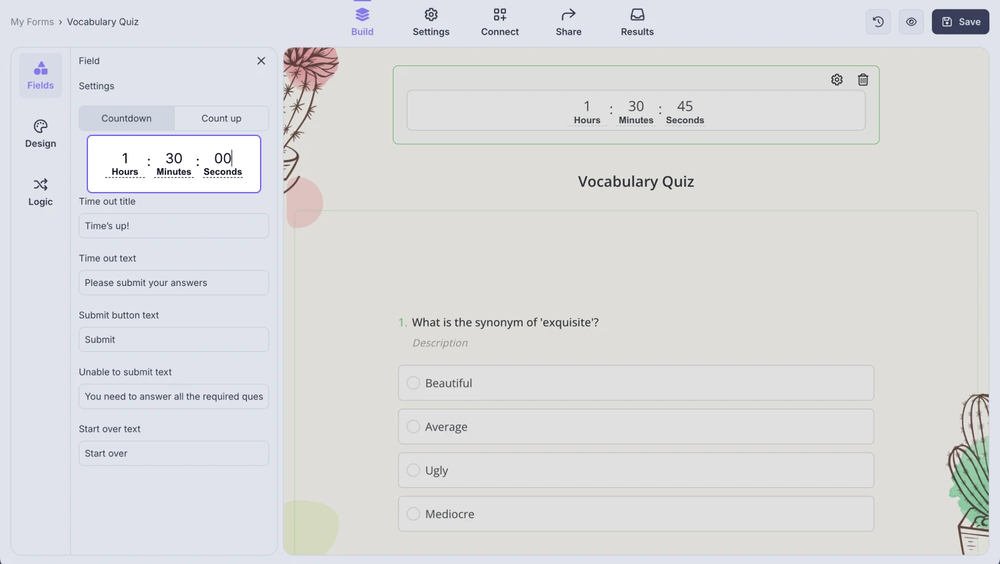Pick the 'Mediocre' answer choice
This screenshot has width=1000, height=564.
413,514
